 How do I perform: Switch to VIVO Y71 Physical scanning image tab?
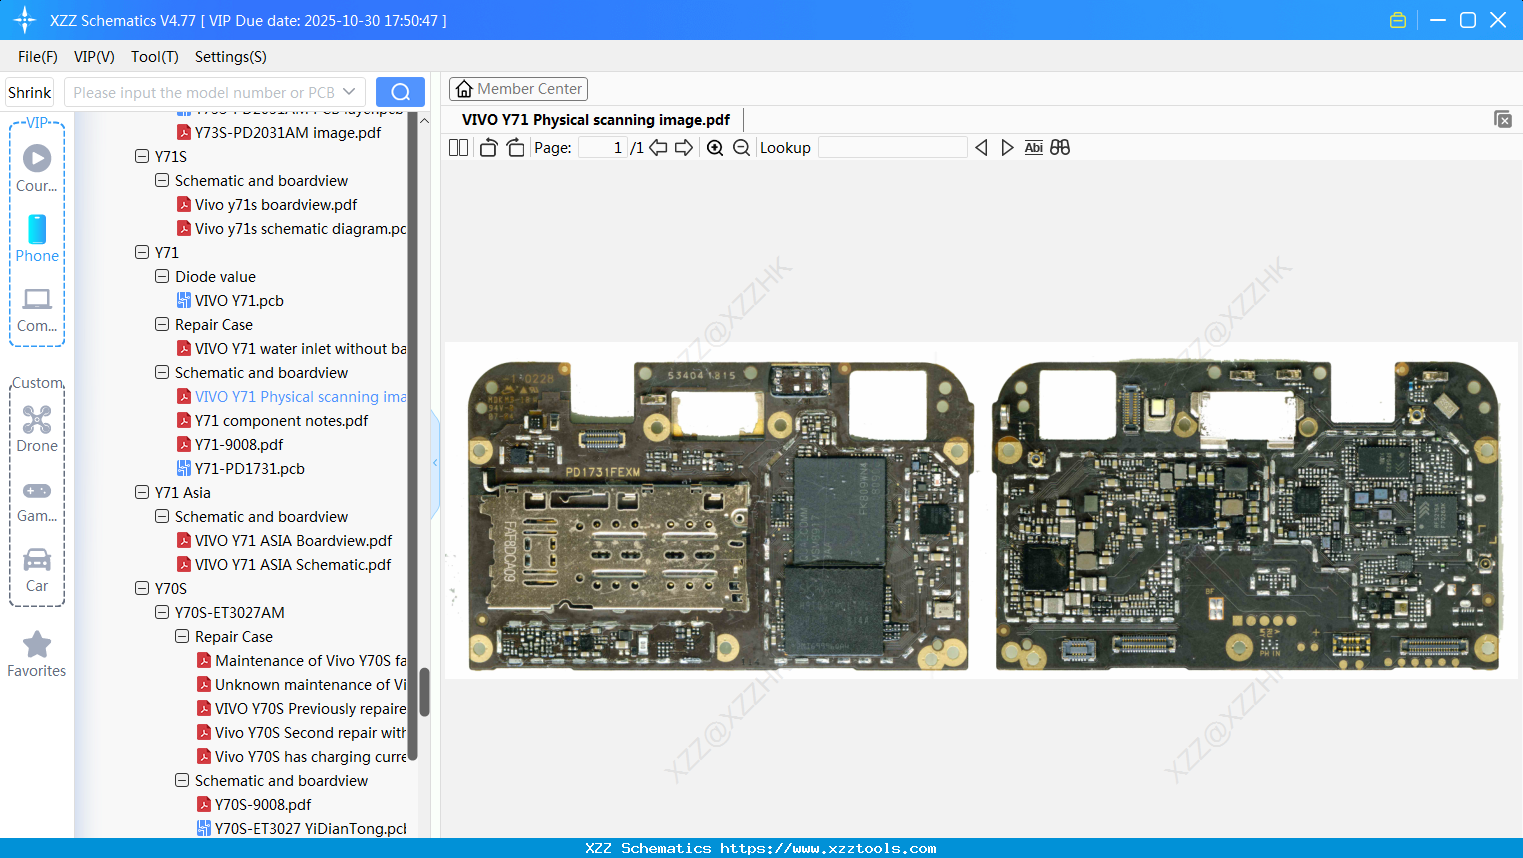(x=595, y=119)
